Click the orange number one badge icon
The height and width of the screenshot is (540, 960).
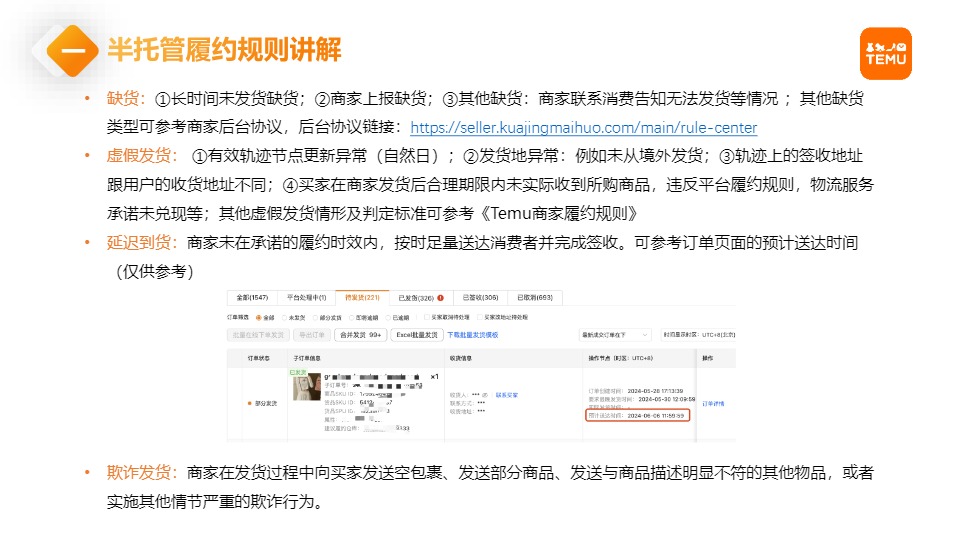coord(71,49)
